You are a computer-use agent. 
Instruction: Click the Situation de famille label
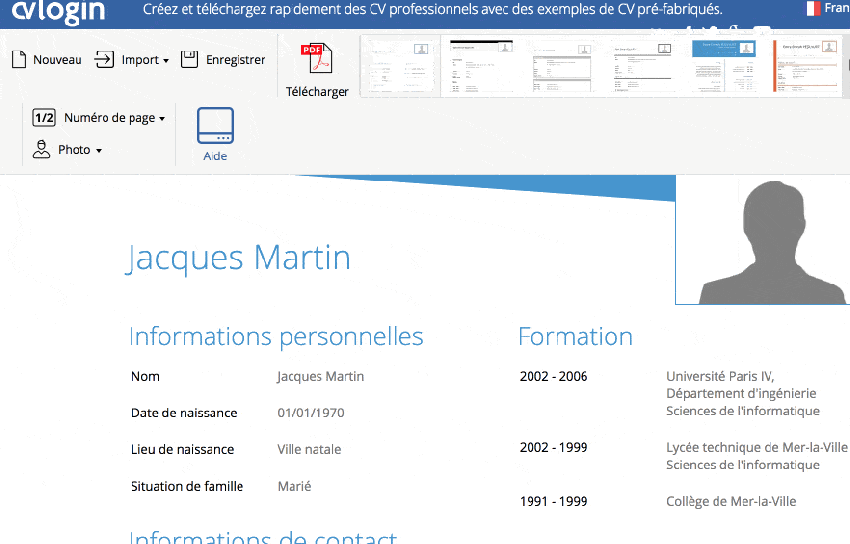coord(187,486)
